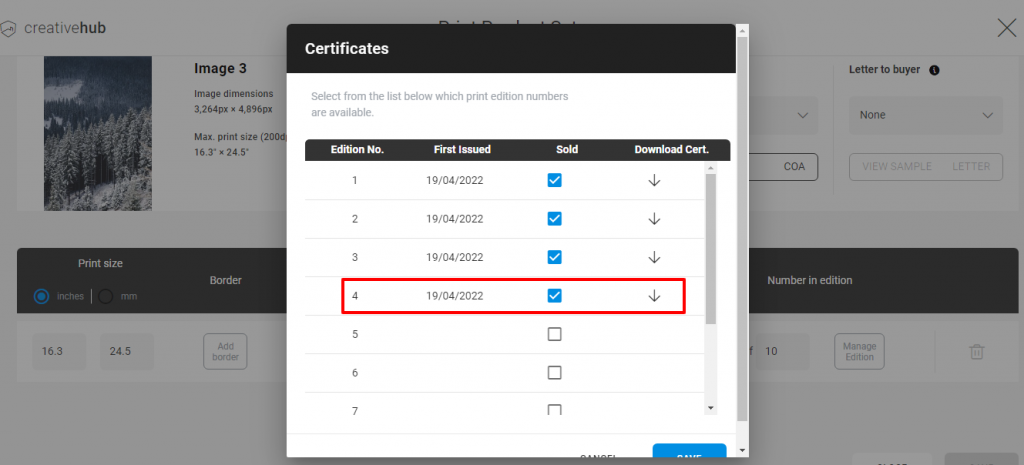
Task: Click the 24.5 height input field
Action: click(127, 351)
